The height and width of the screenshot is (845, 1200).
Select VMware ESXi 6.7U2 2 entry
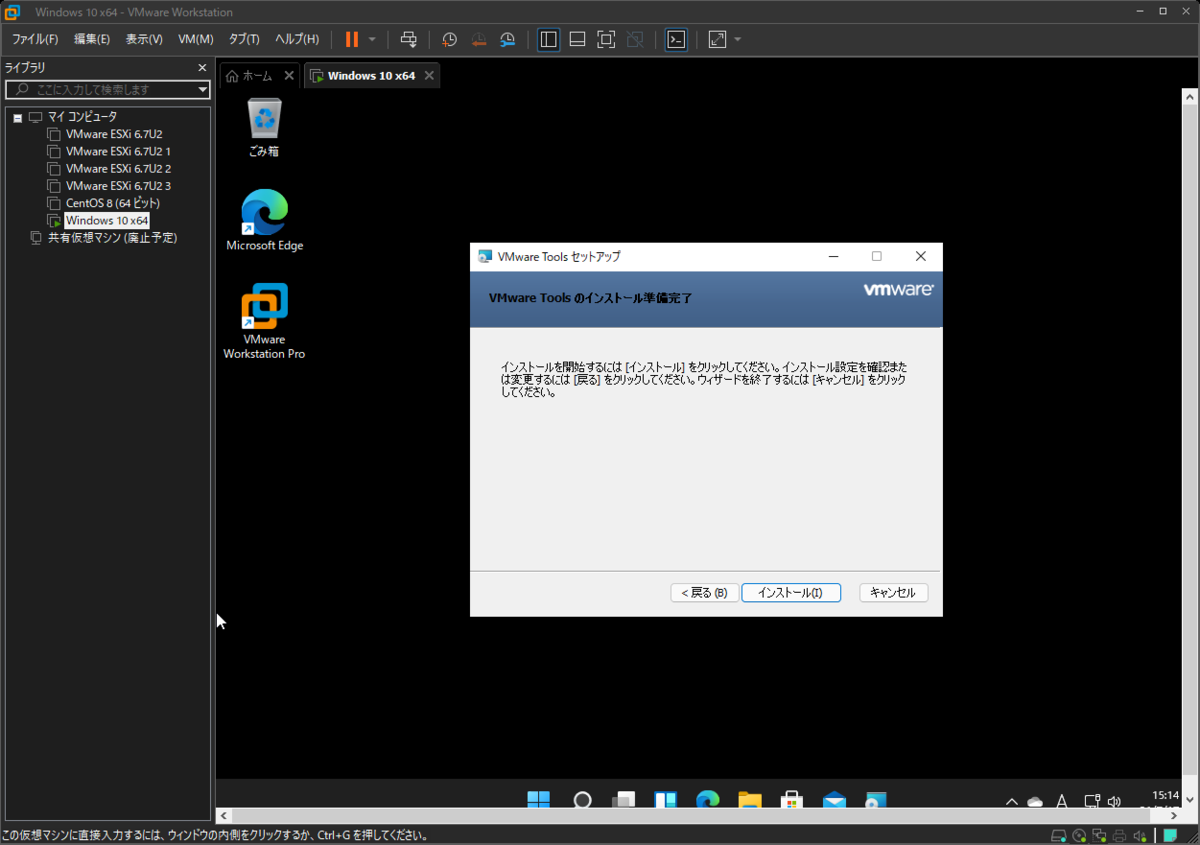coord(118,168)
